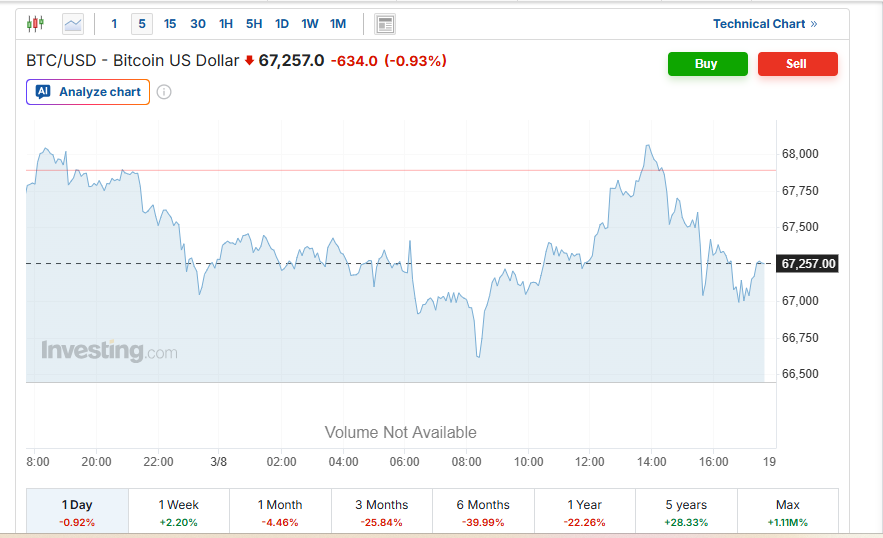Image resolution: width=883 pixels, height=538 pixels.
Task: Show the 1 Year range tab
Action: pos(585,512)
